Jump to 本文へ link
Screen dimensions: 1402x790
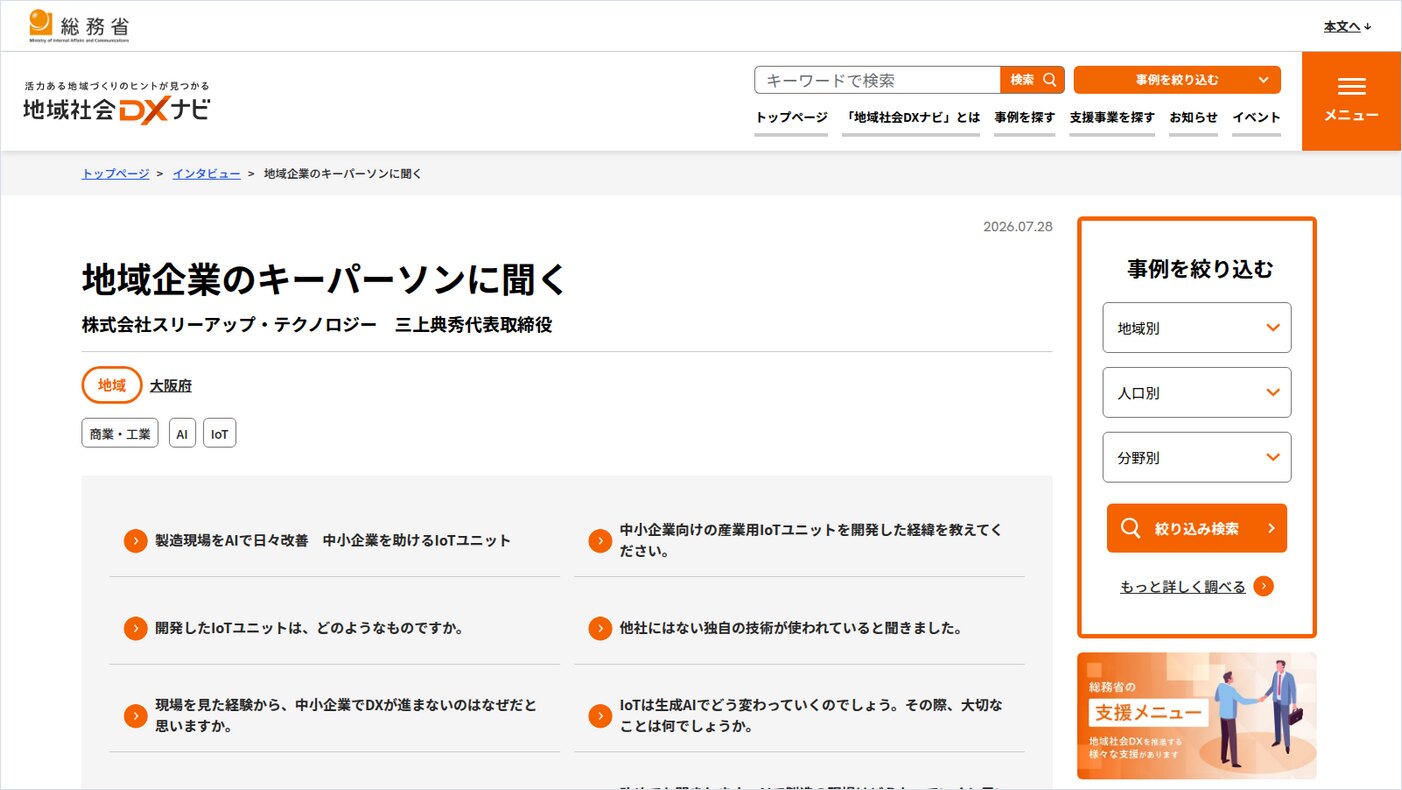(x=1347, y=27)
